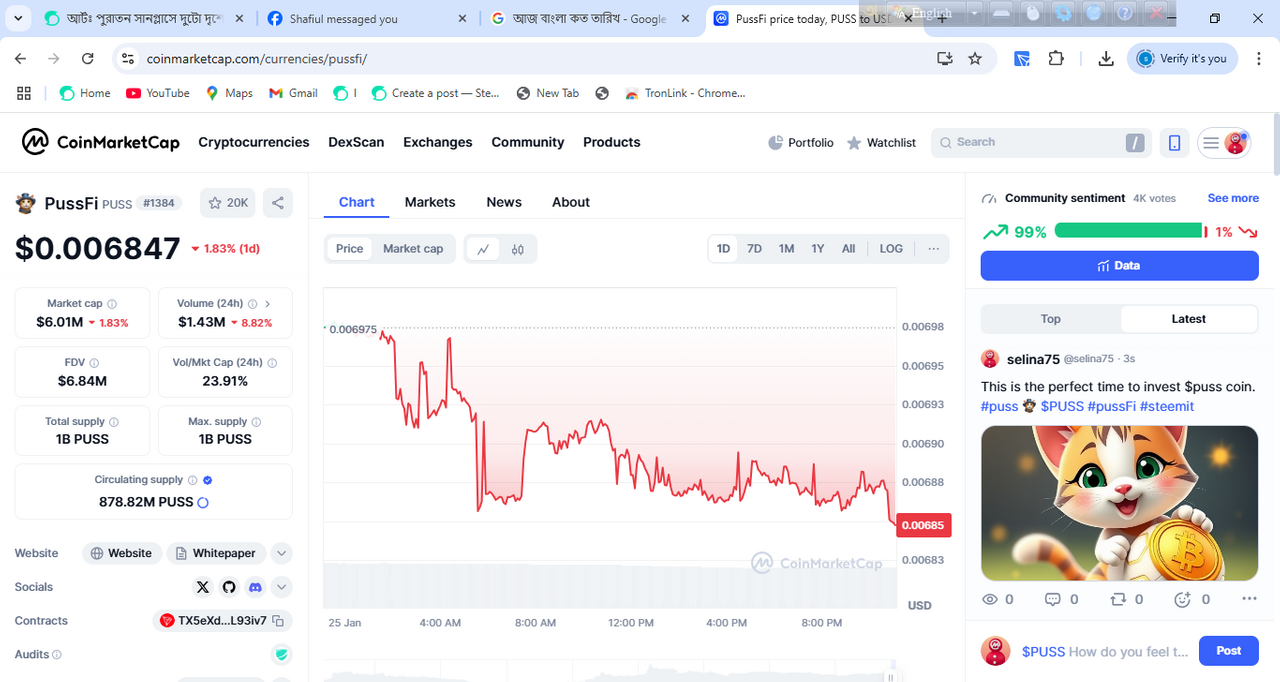Click the green audit shield icon

[281, 655]
